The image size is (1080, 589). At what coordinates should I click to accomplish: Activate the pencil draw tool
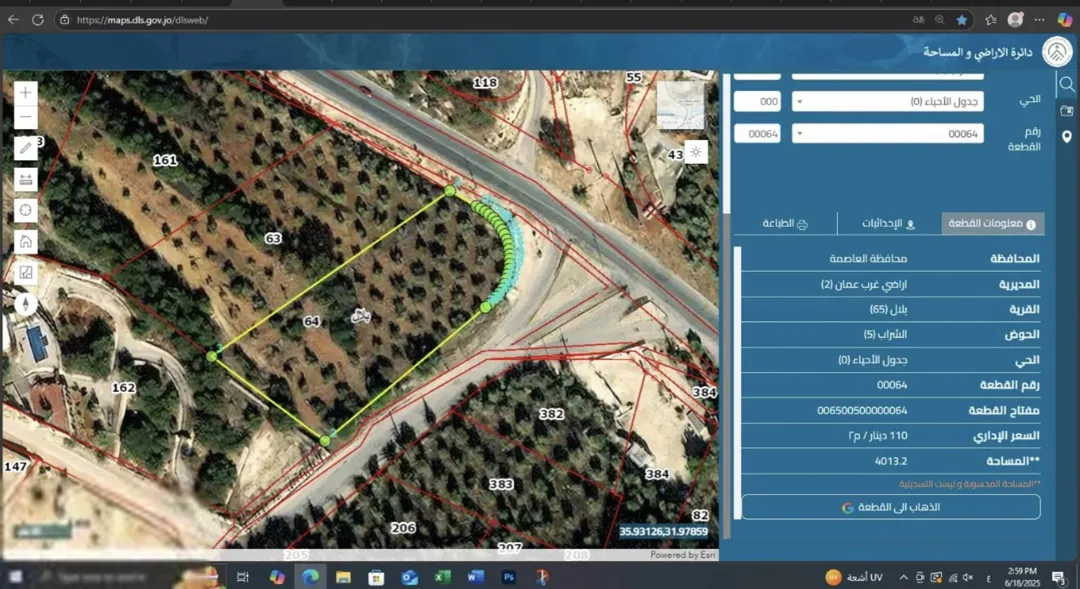25,148
